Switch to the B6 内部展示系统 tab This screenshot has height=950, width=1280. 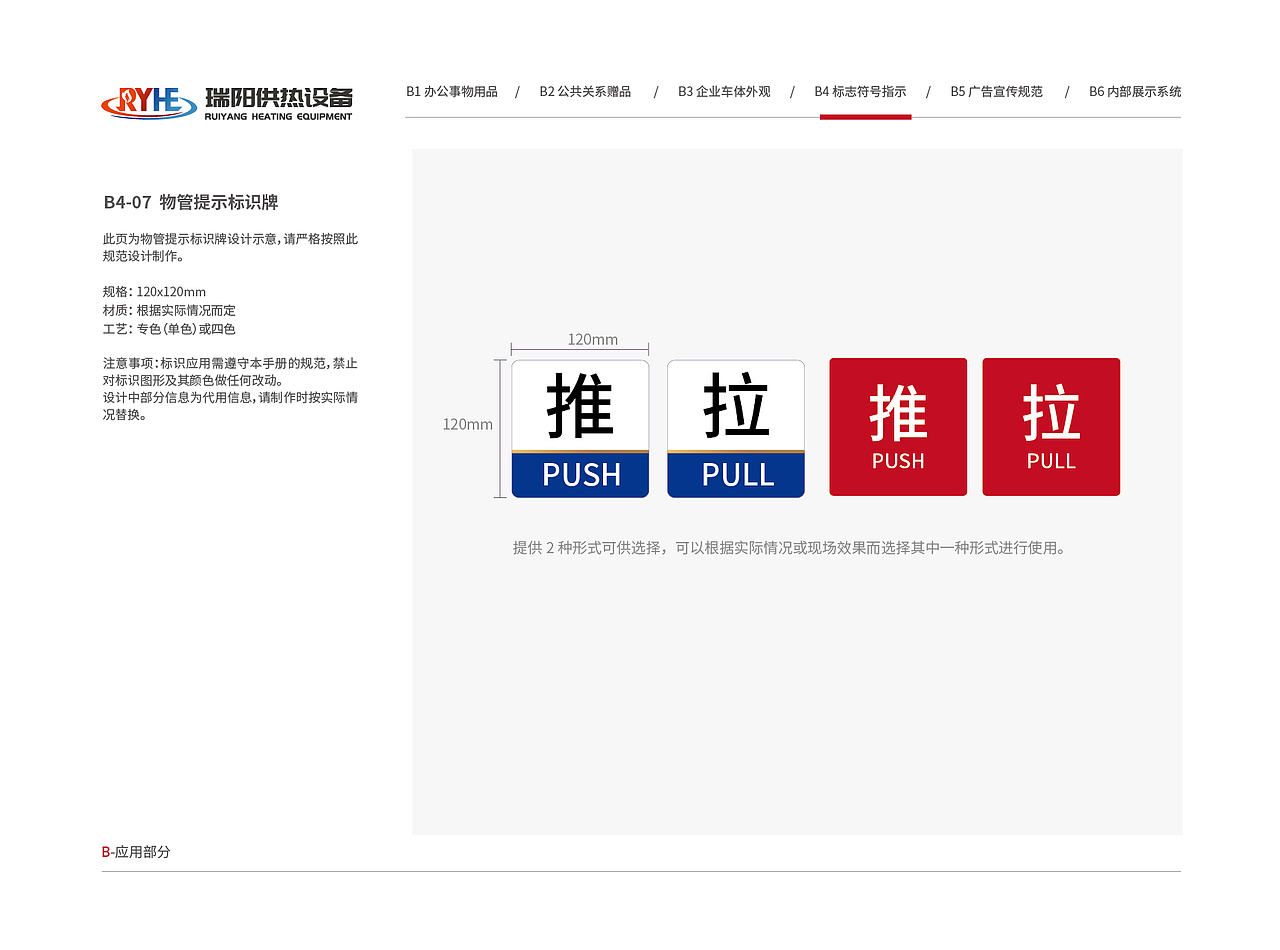pos(1135,91)
